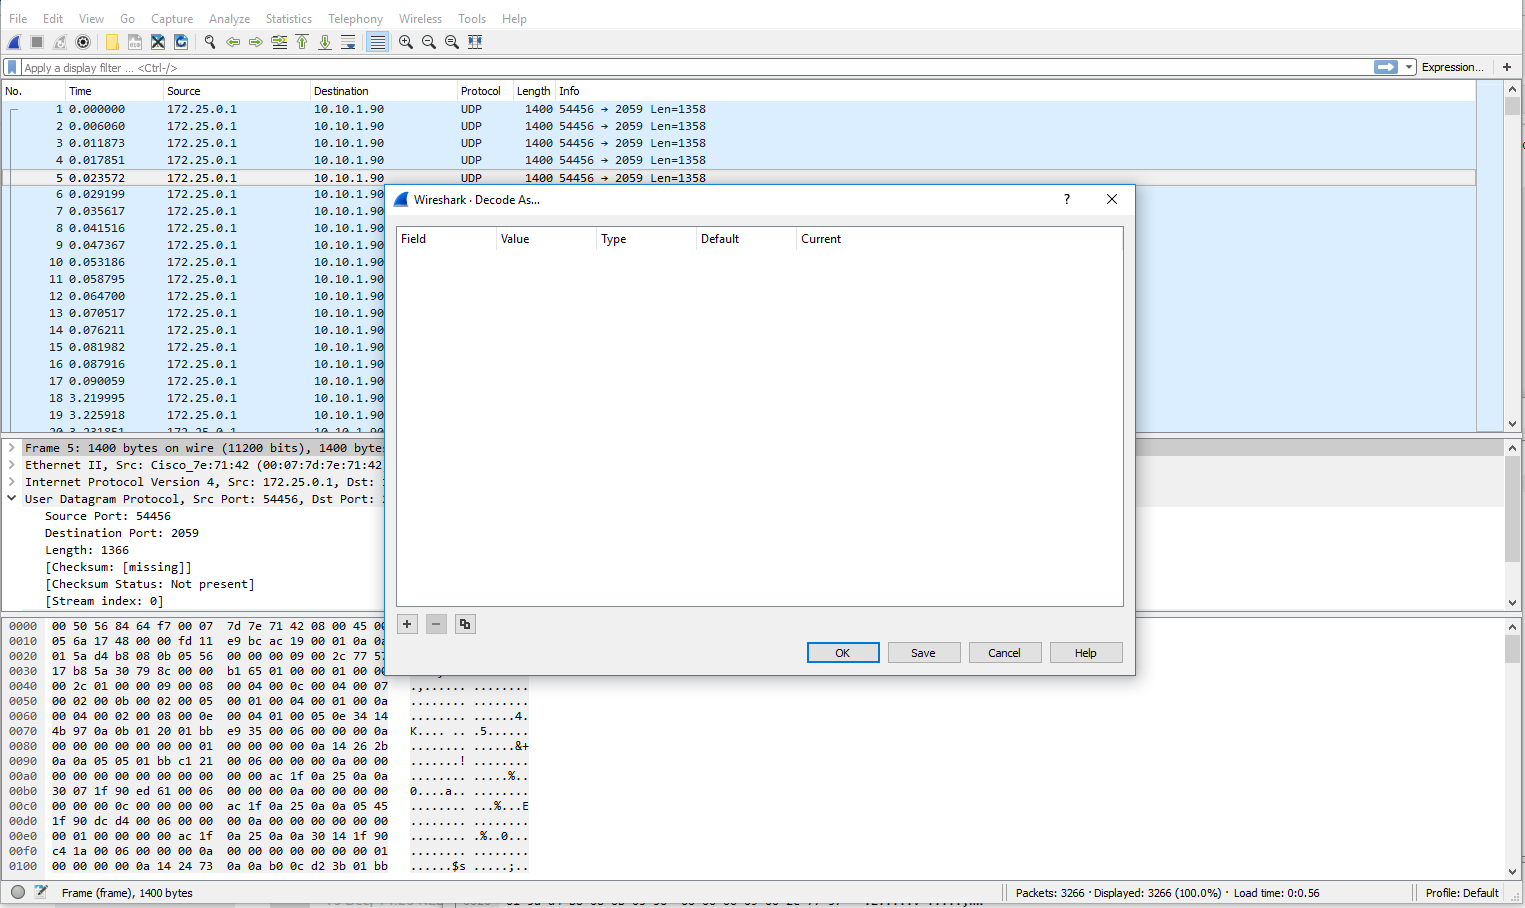Click the go to specified packet icon

279,42
